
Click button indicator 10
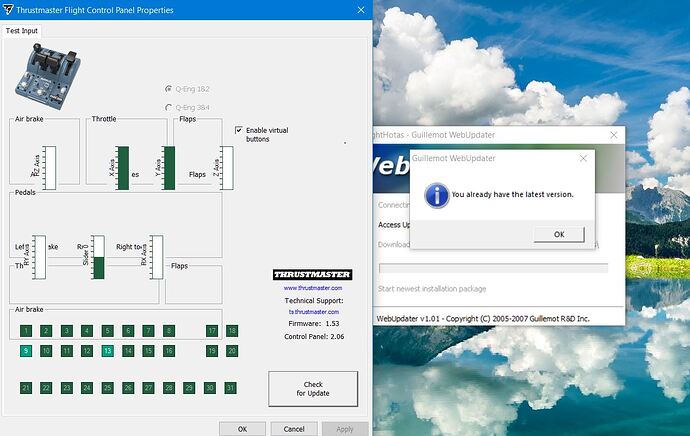[46, 351]
